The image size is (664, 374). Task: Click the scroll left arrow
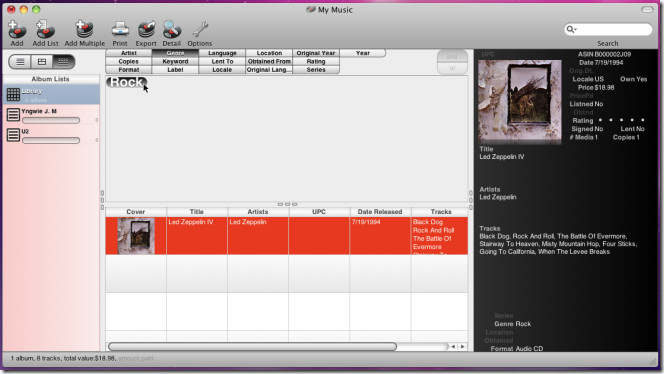pyautogui.click(x=453, y=347)
